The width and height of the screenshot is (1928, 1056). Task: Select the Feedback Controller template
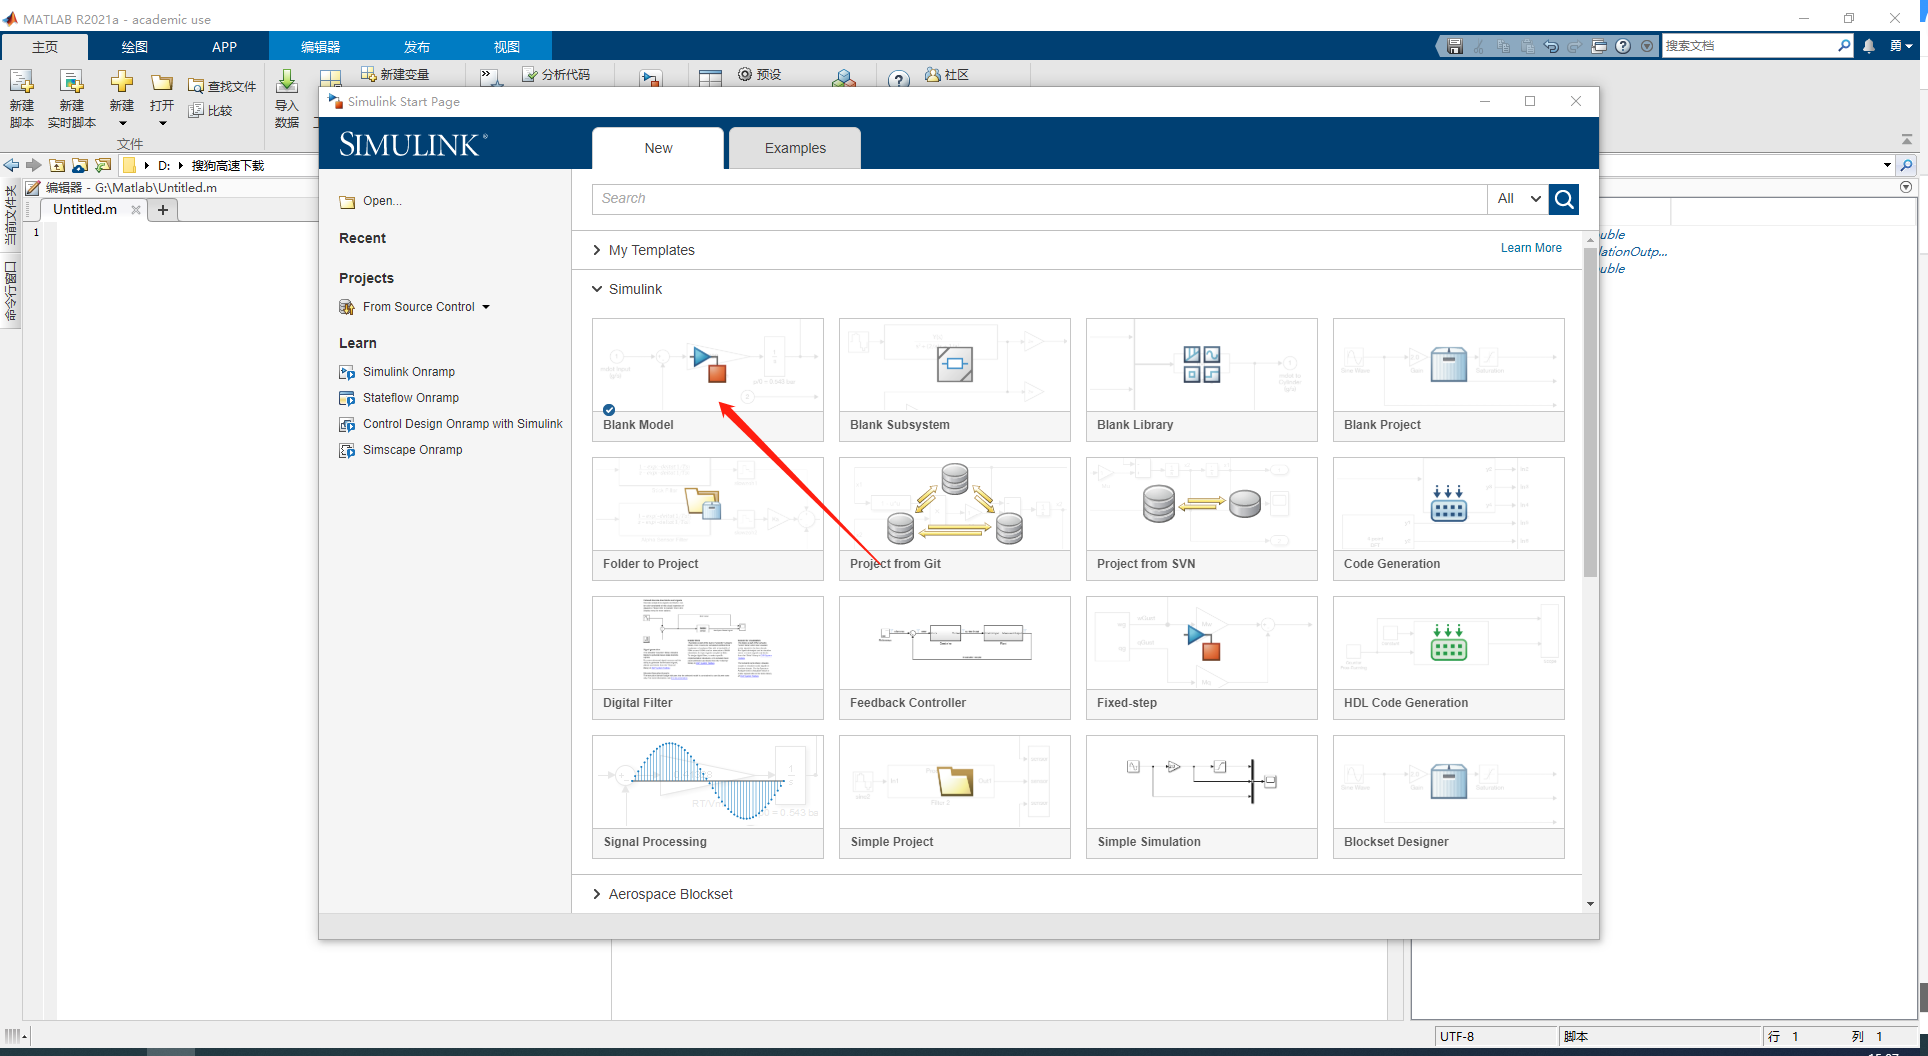pyautogui.click(x=954, y=658)
